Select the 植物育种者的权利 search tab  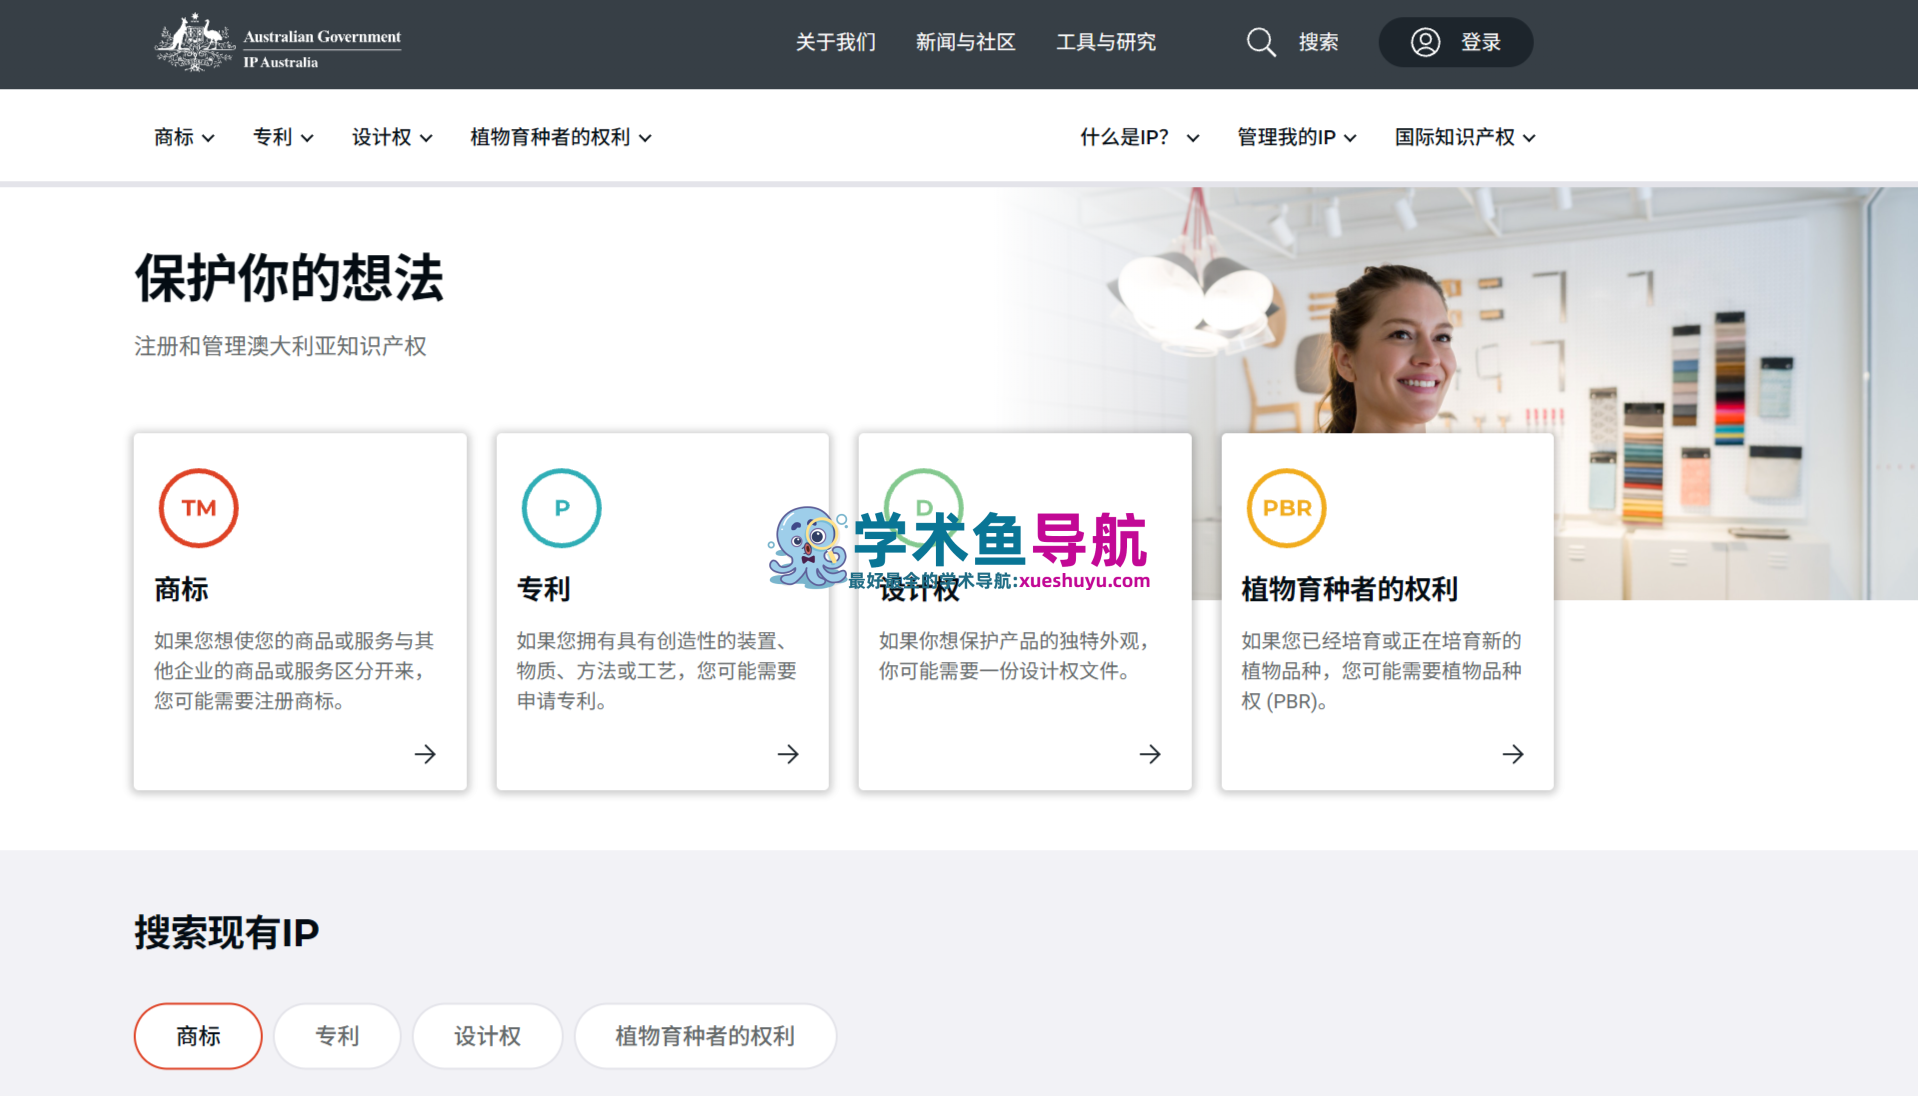click(705, 1036)
